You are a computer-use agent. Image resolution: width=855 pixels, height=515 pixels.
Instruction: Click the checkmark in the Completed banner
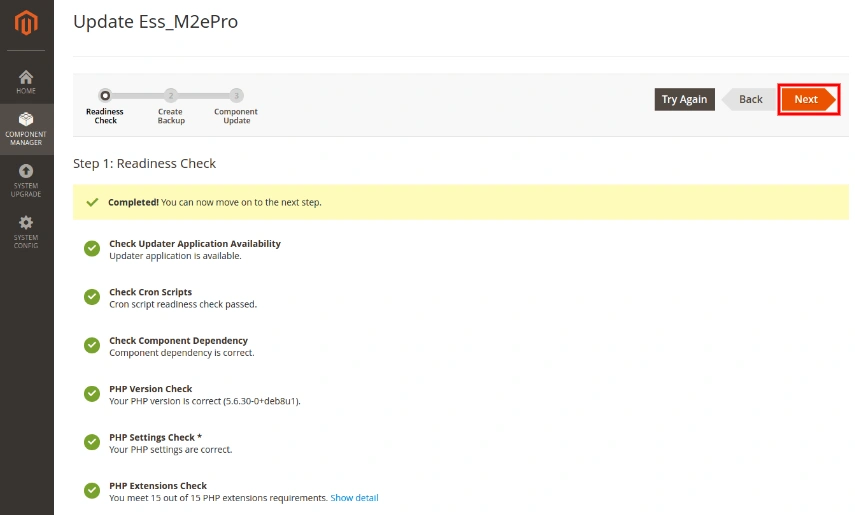click(92, 202)
